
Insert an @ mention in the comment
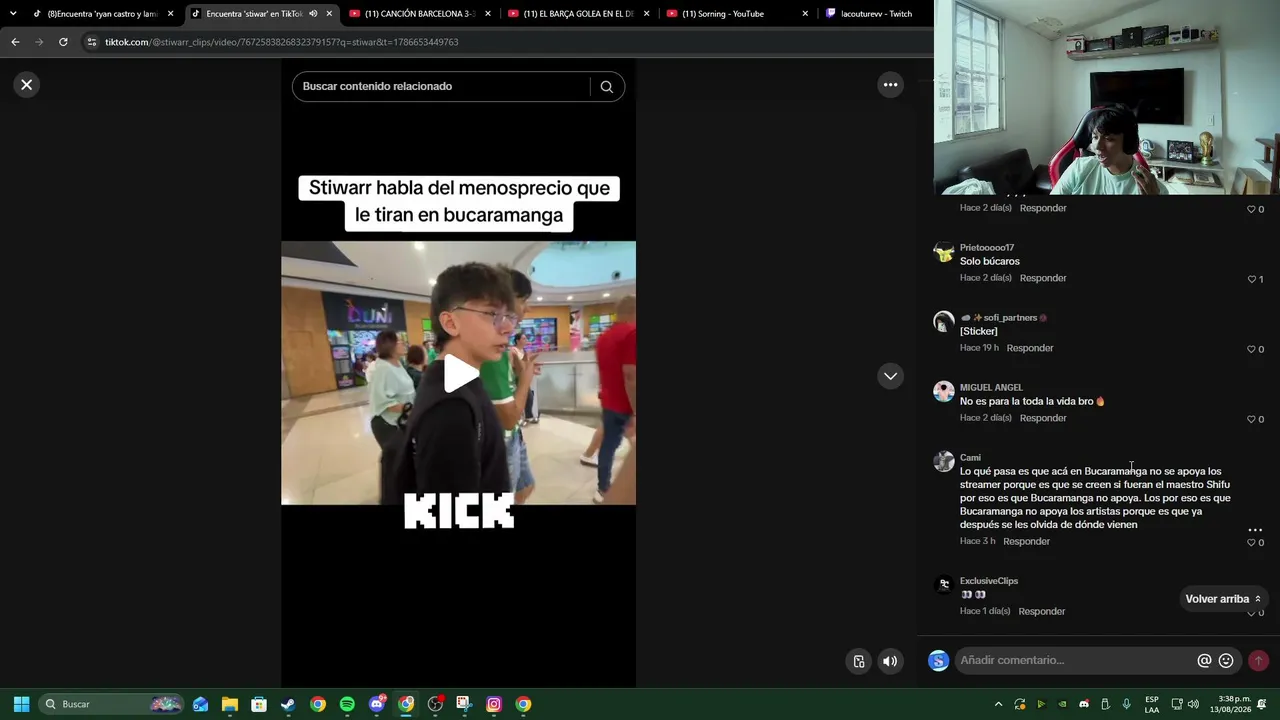coord(1204,661)
